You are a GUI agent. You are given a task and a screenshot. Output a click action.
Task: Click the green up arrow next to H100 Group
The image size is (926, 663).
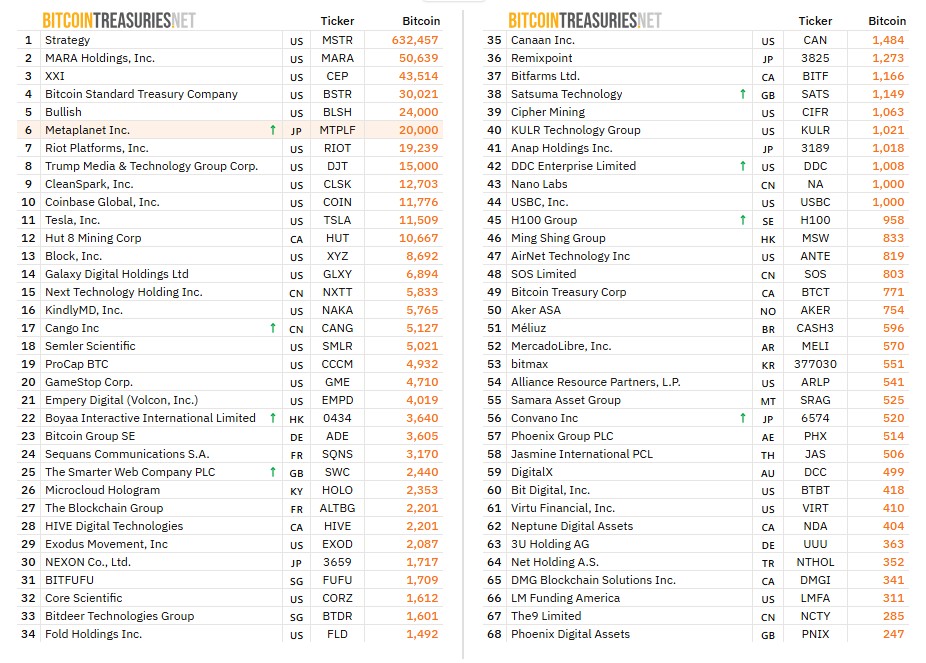point(743,220)
